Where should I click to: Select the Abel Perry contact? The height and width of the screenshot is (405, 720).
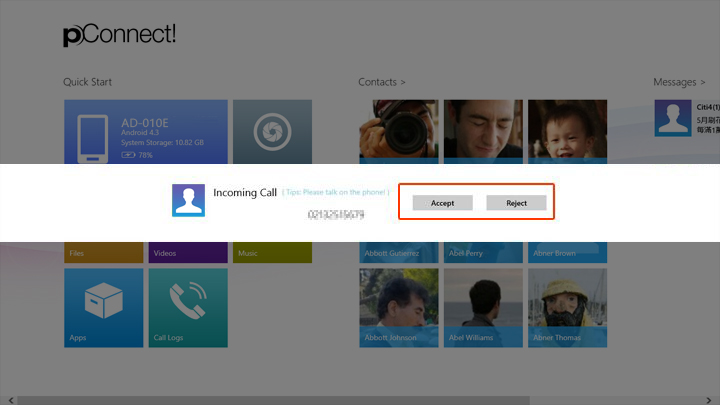point(483,252)
